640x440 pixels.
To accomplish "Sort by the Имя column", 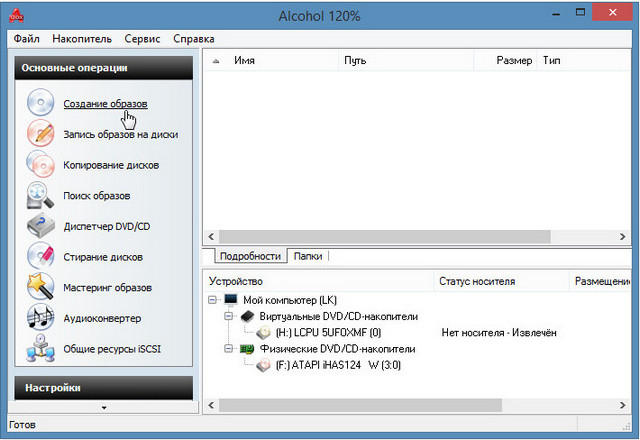I will pyautogui.click(x=283, y=60).
